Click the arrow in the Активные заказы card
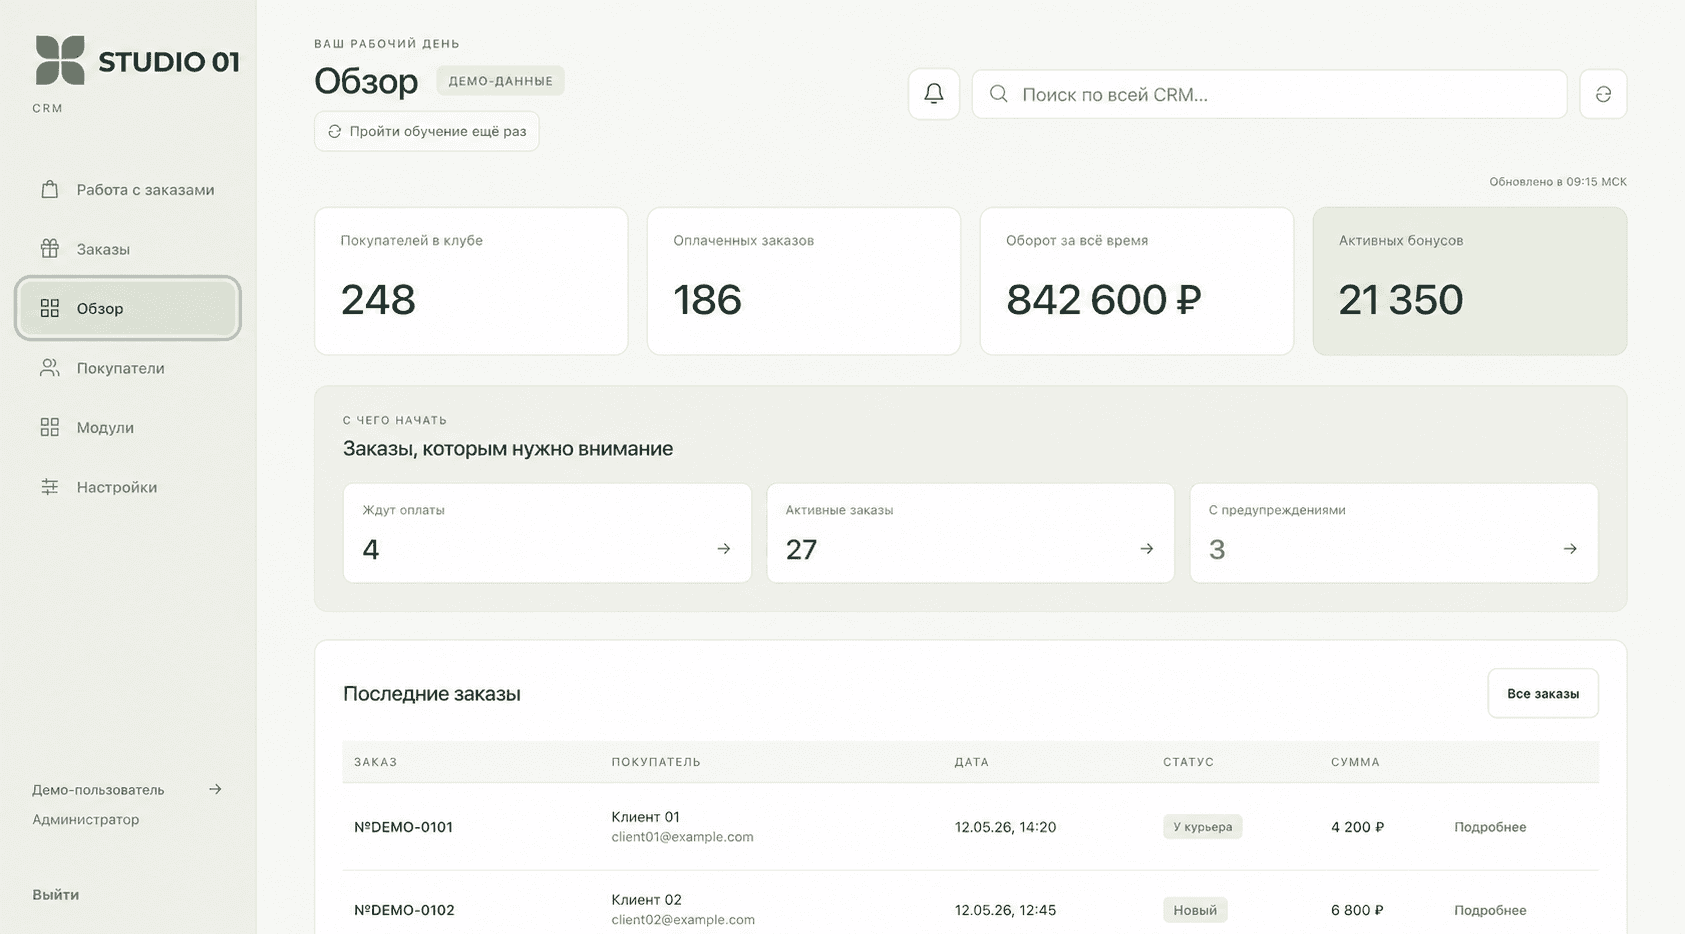Screen dimensions: 1685x934 tap(1147, 549)
